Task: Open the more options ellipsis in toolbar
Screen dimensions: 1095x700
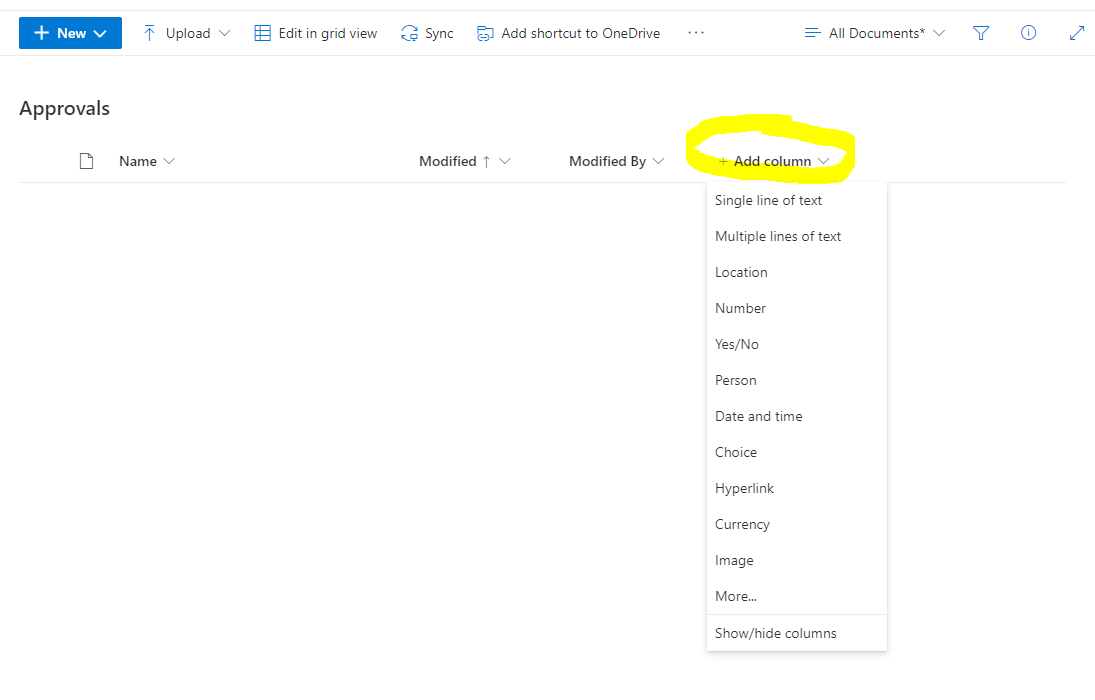Action: tap(696, 33)
